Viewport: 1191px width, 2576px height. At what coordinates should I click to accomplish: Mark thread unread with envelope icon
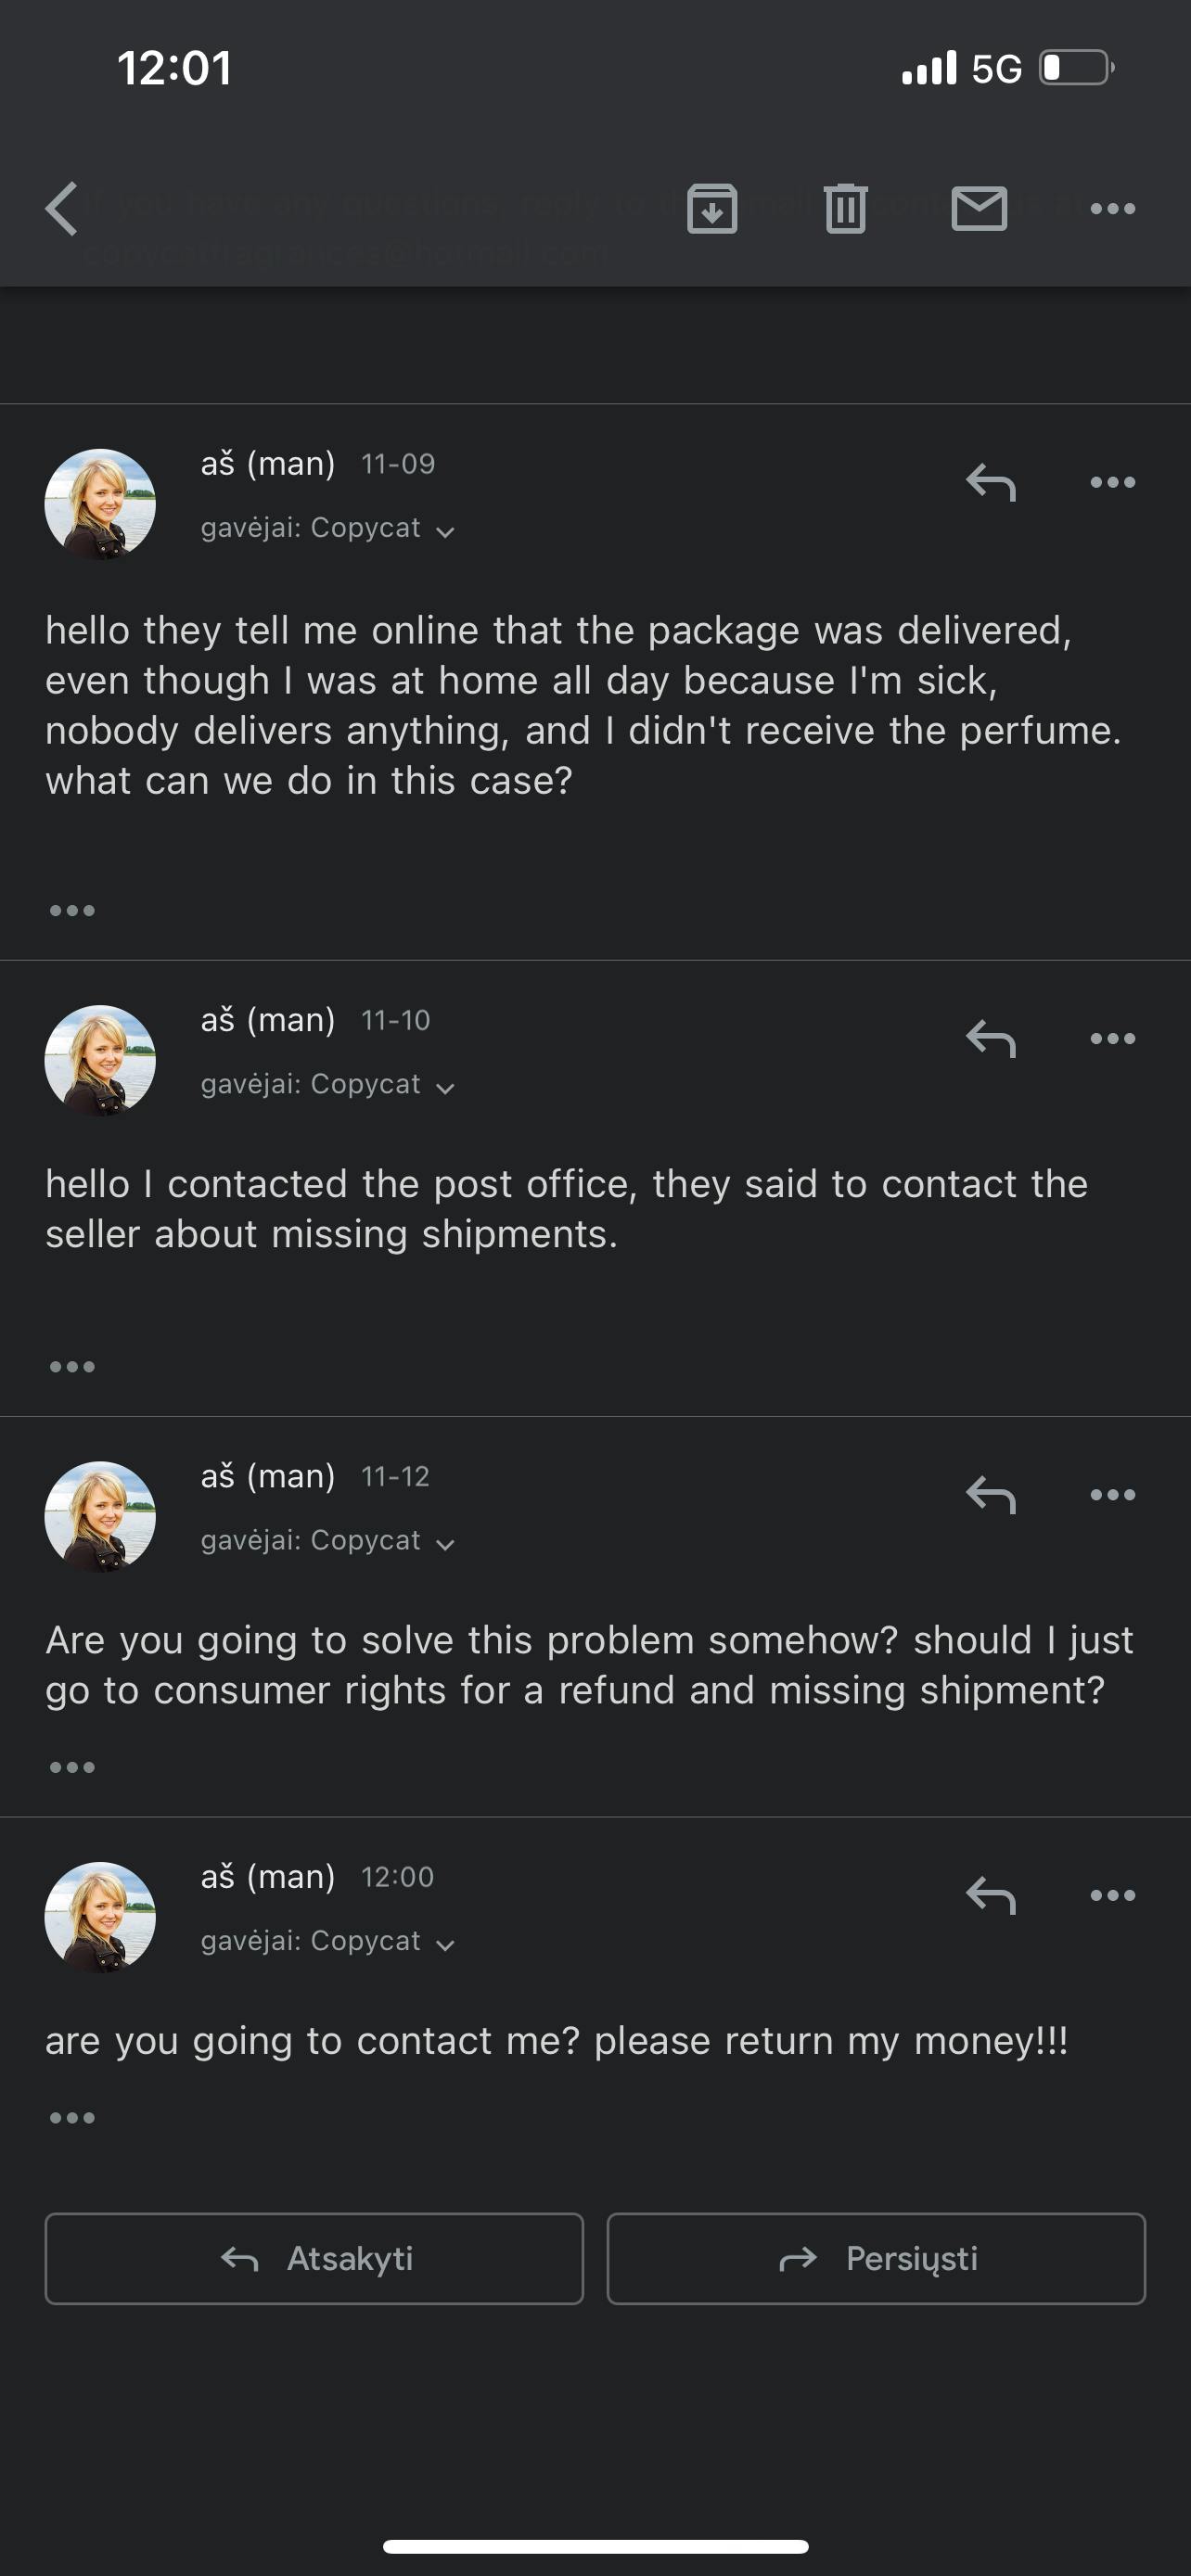point(978,209)
